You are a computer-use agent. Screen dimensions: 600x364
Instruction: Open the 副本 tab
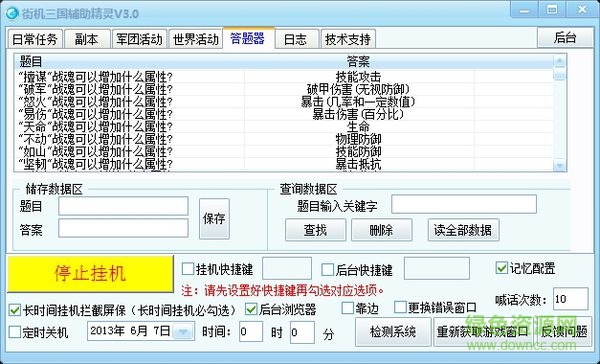pos(87,39)
